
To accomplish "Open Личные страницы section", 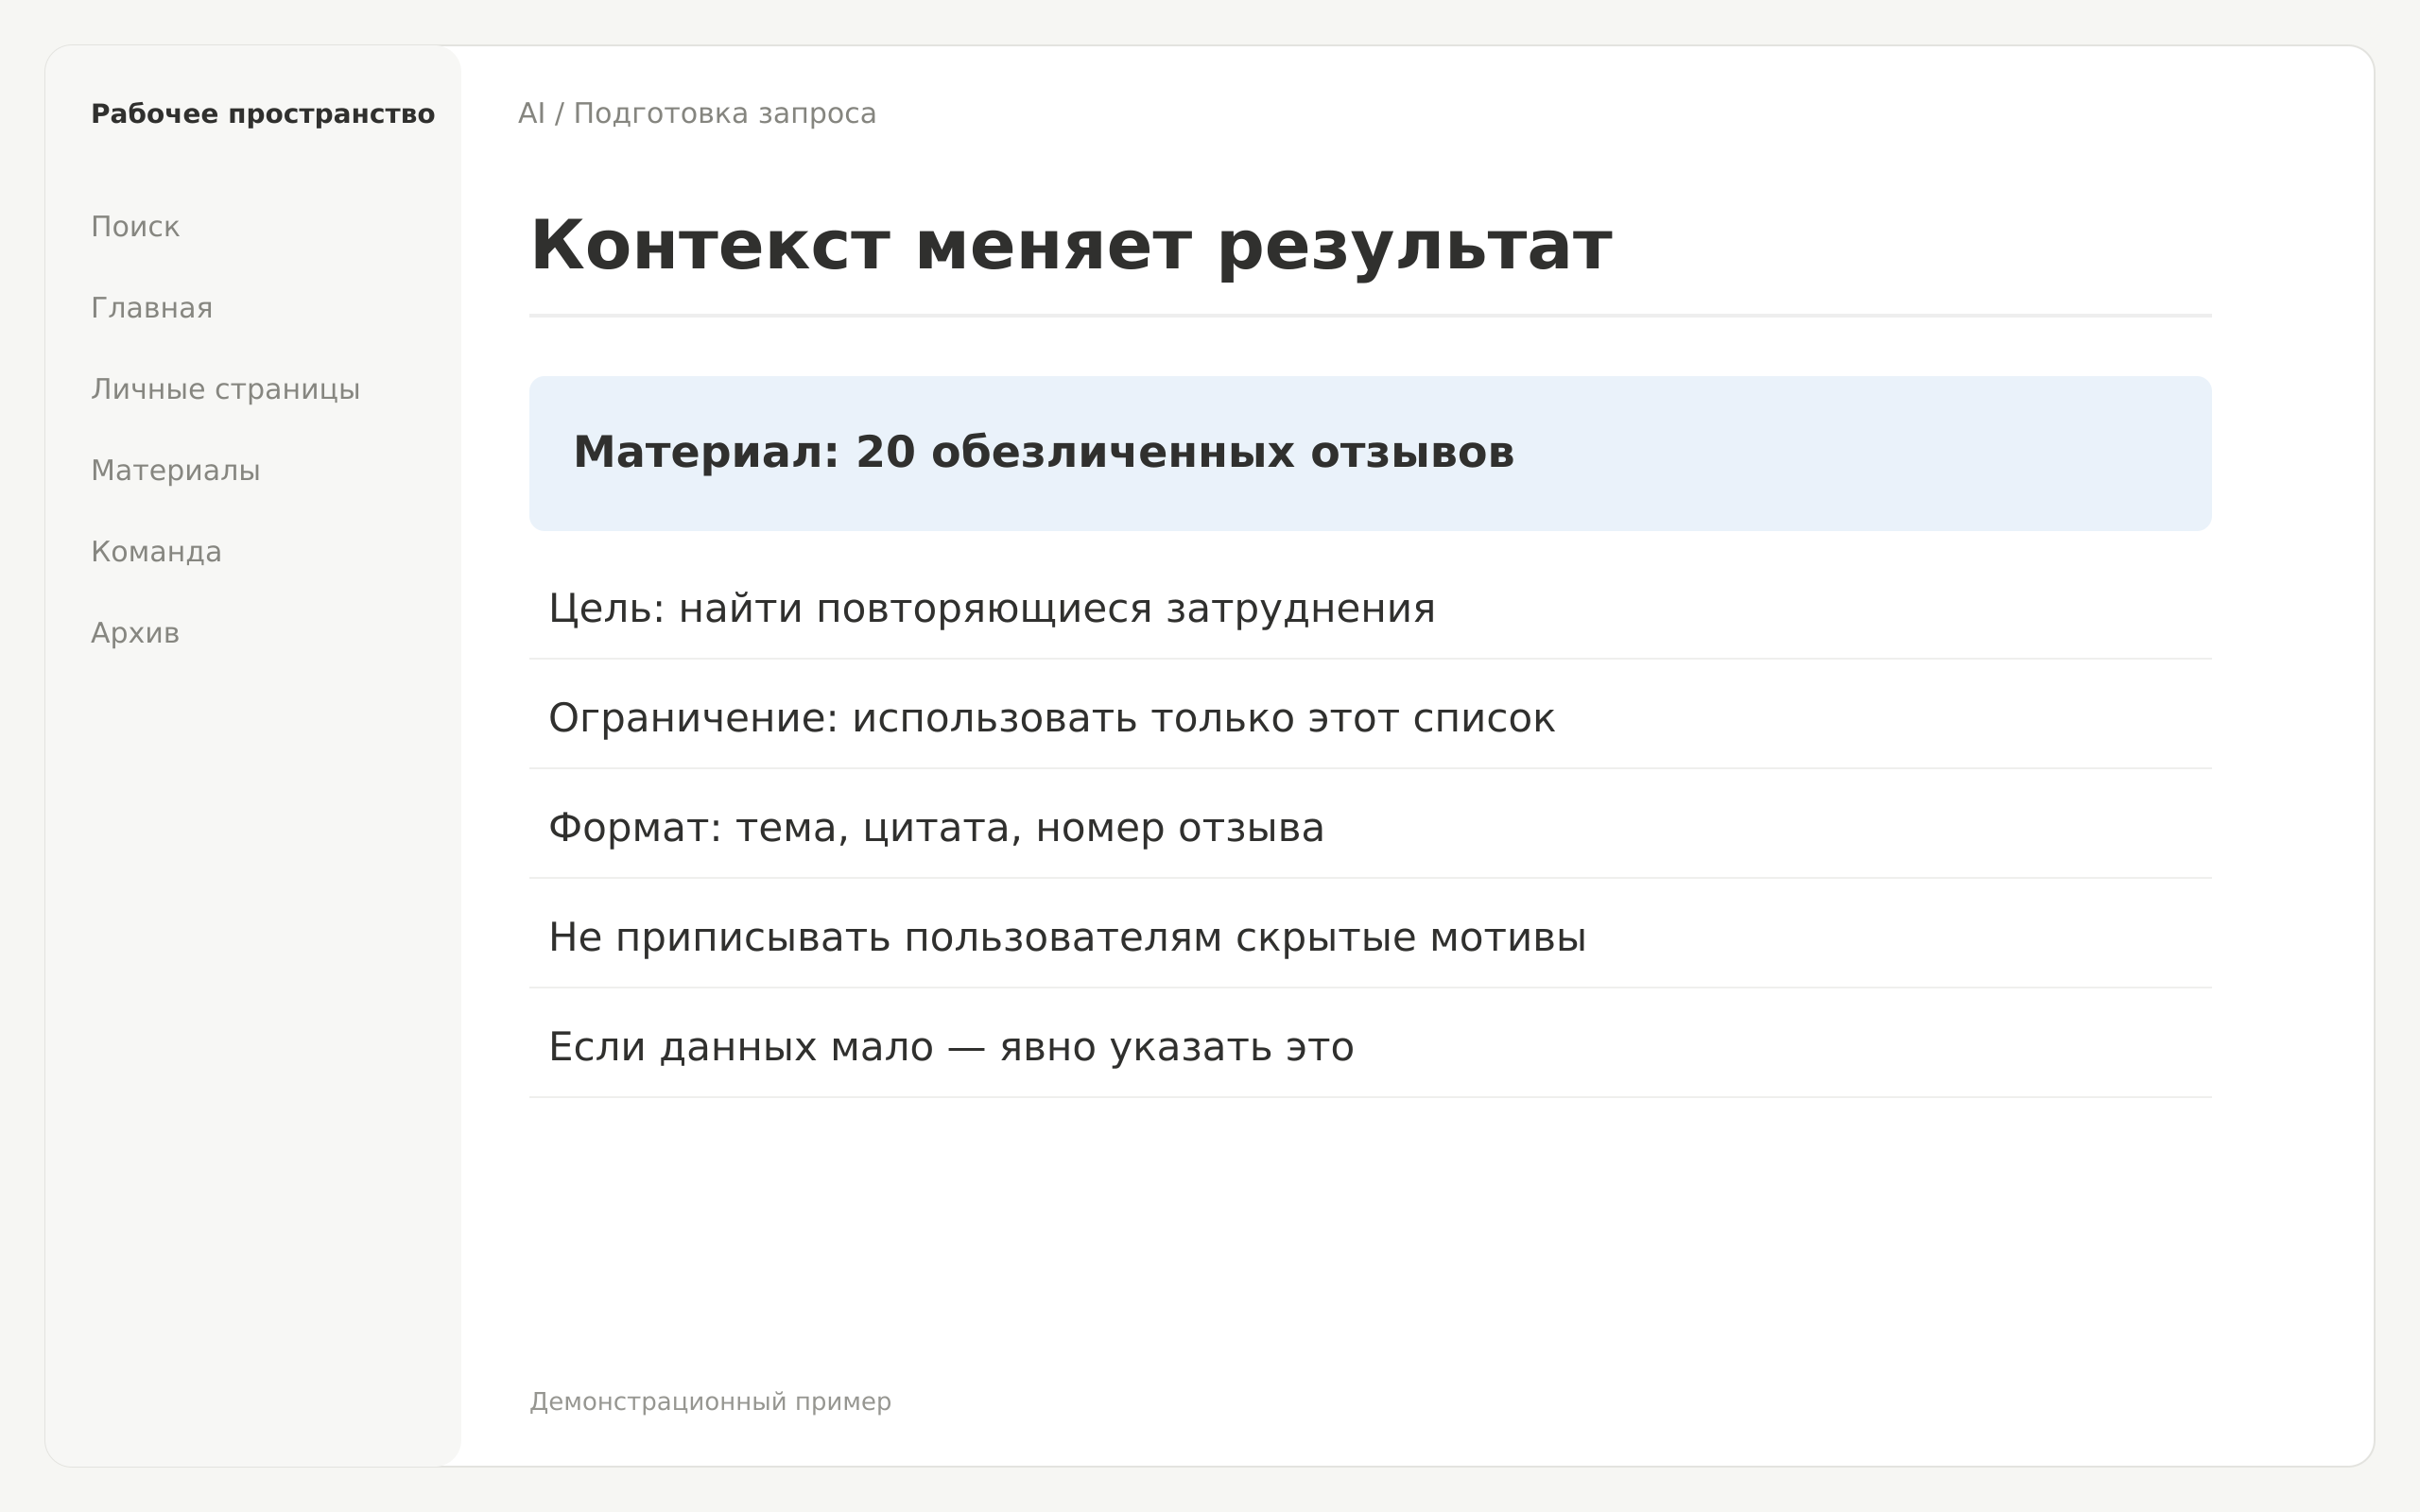I will 225,389.
